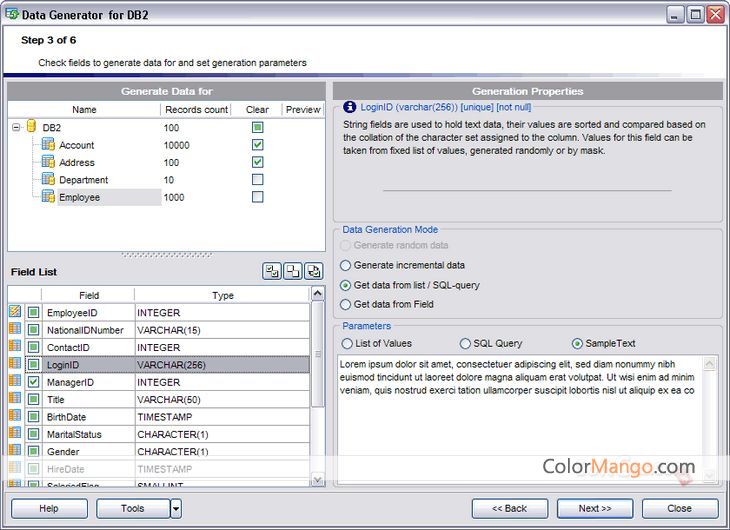
Task: Click the sample text box scrollbar up arrow
Action: tap(710, 364)
